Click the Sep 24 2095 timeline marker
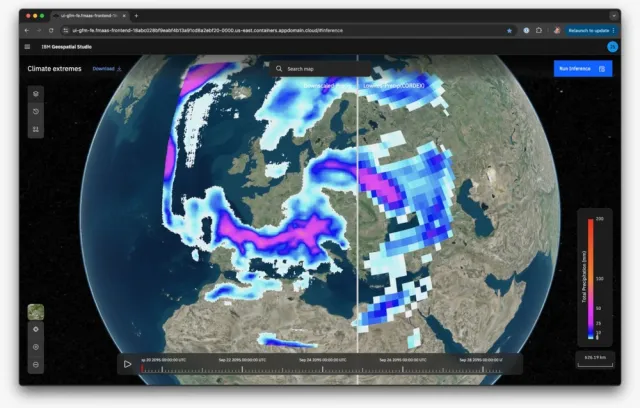The width and height of the screenshot is (640, 408). [322, 360]
